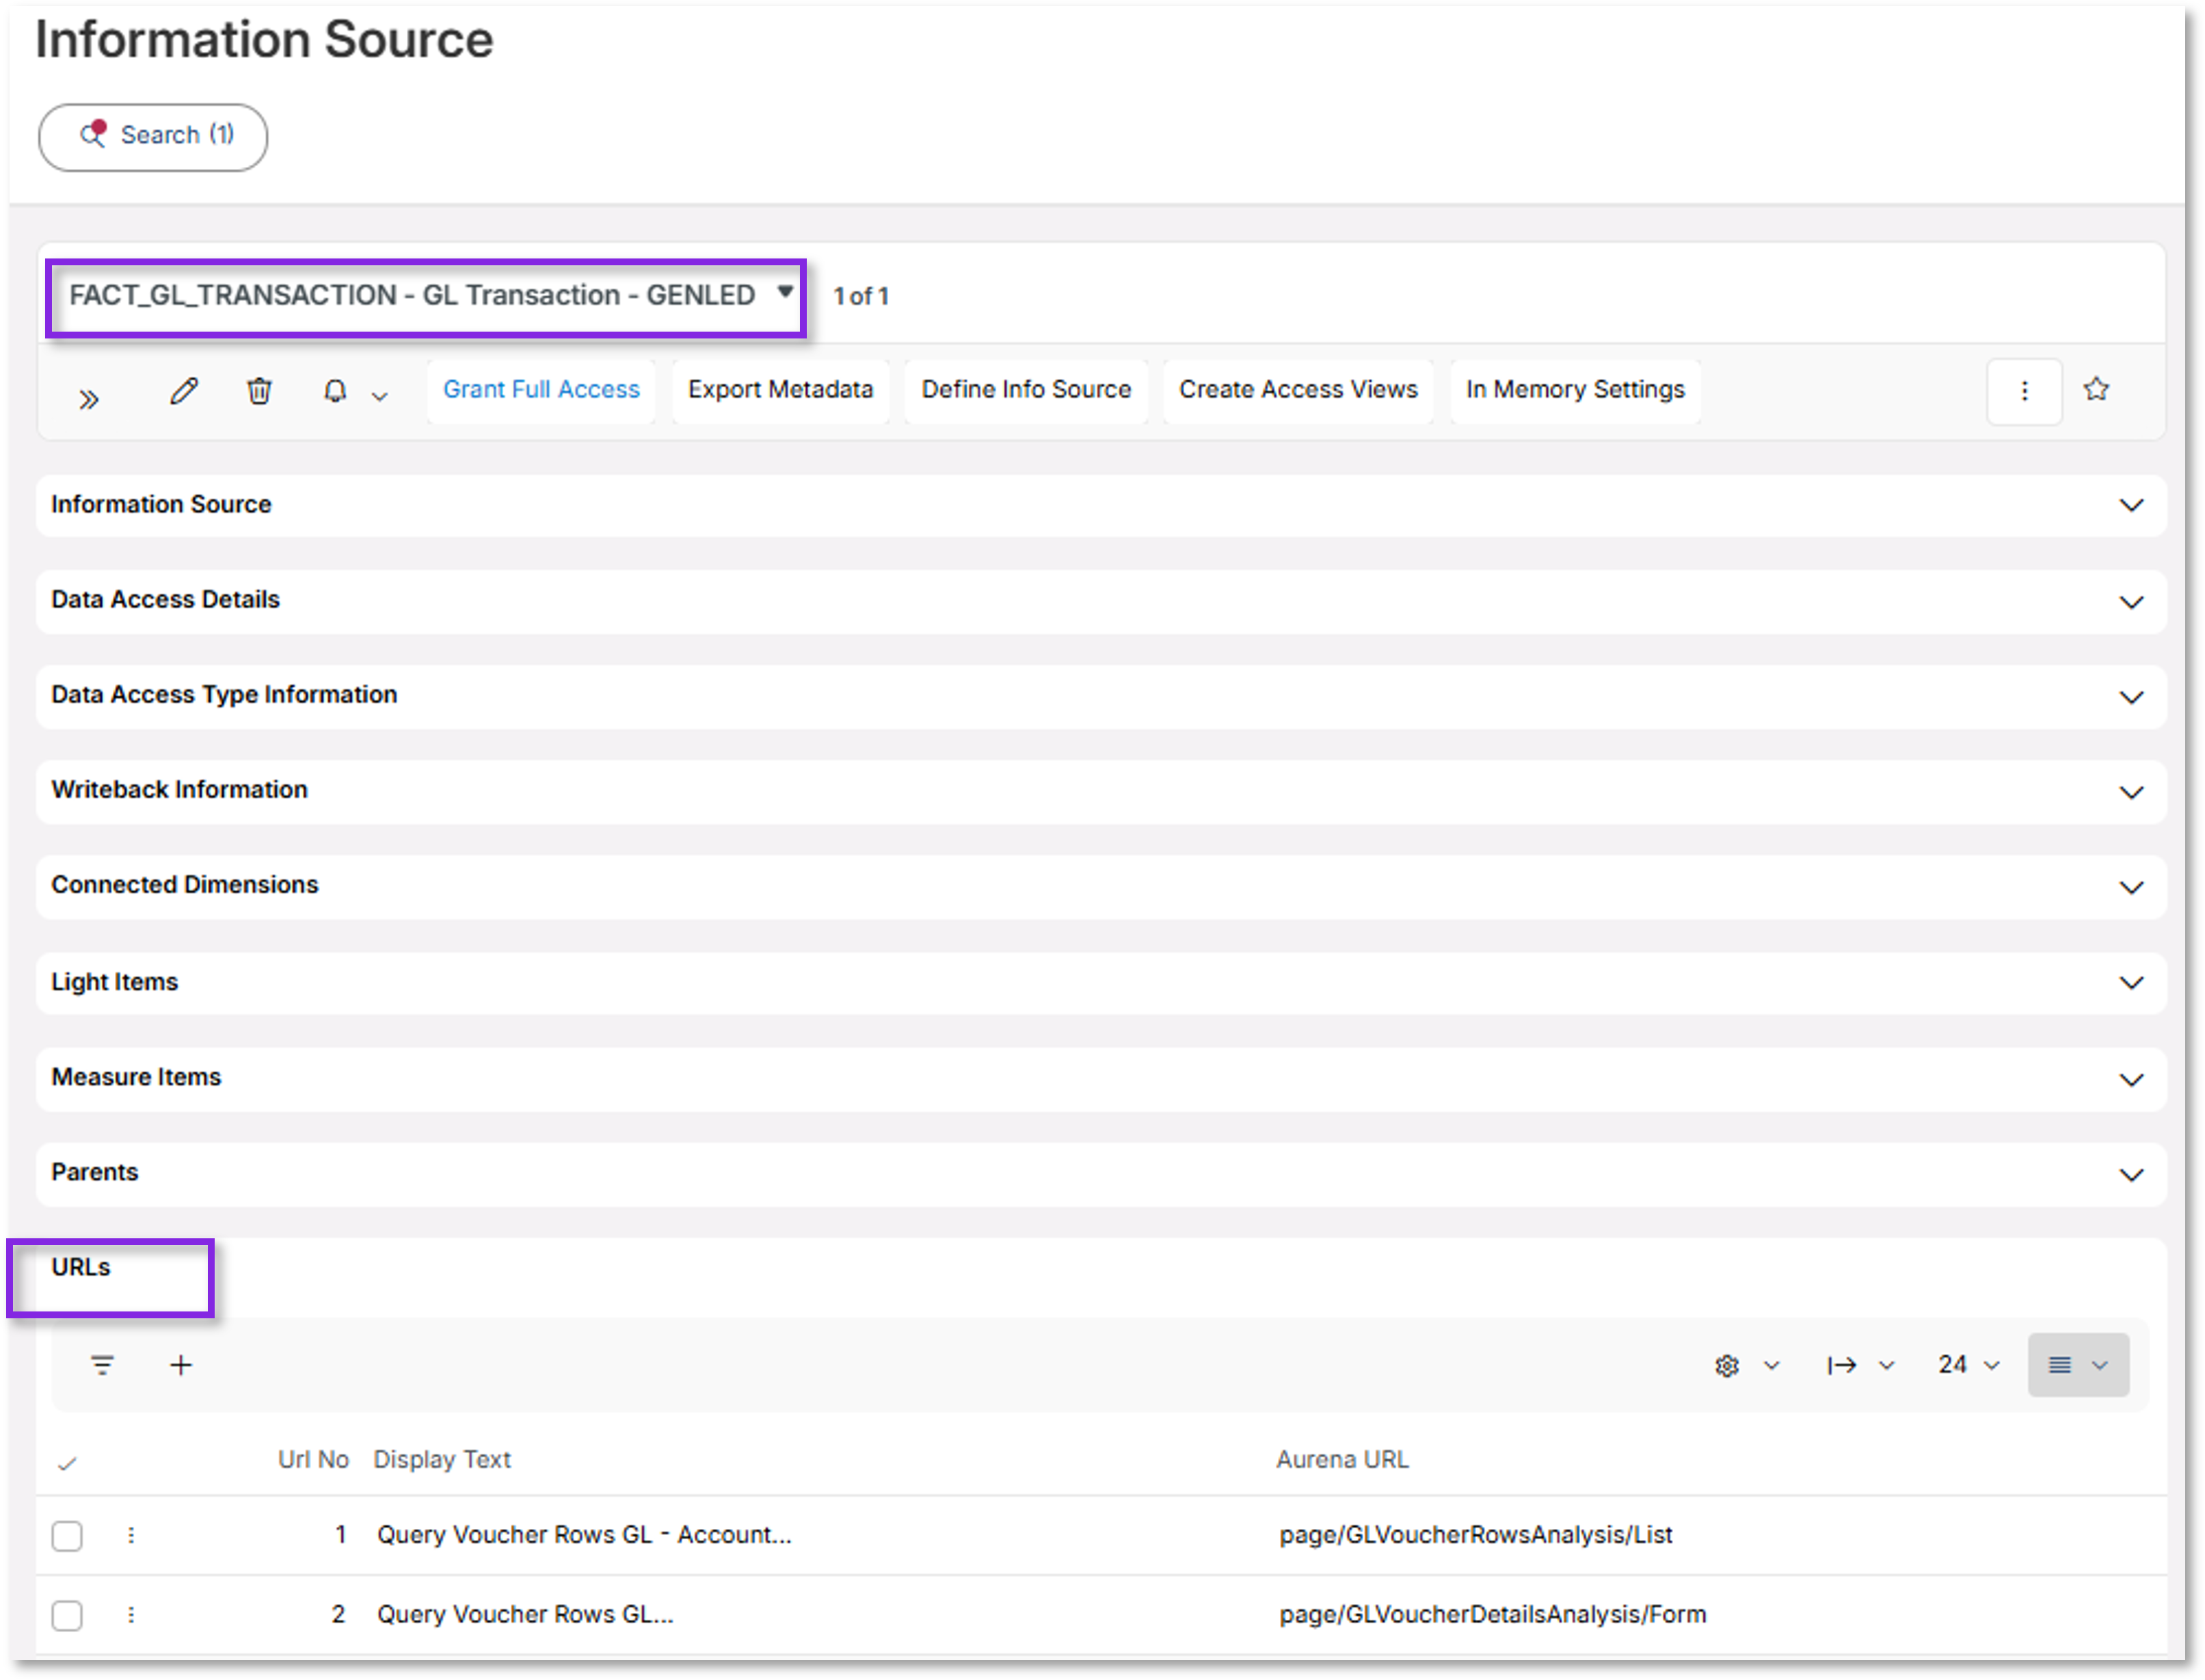Click the select-all checkmark in table header

coord(67,1463)
